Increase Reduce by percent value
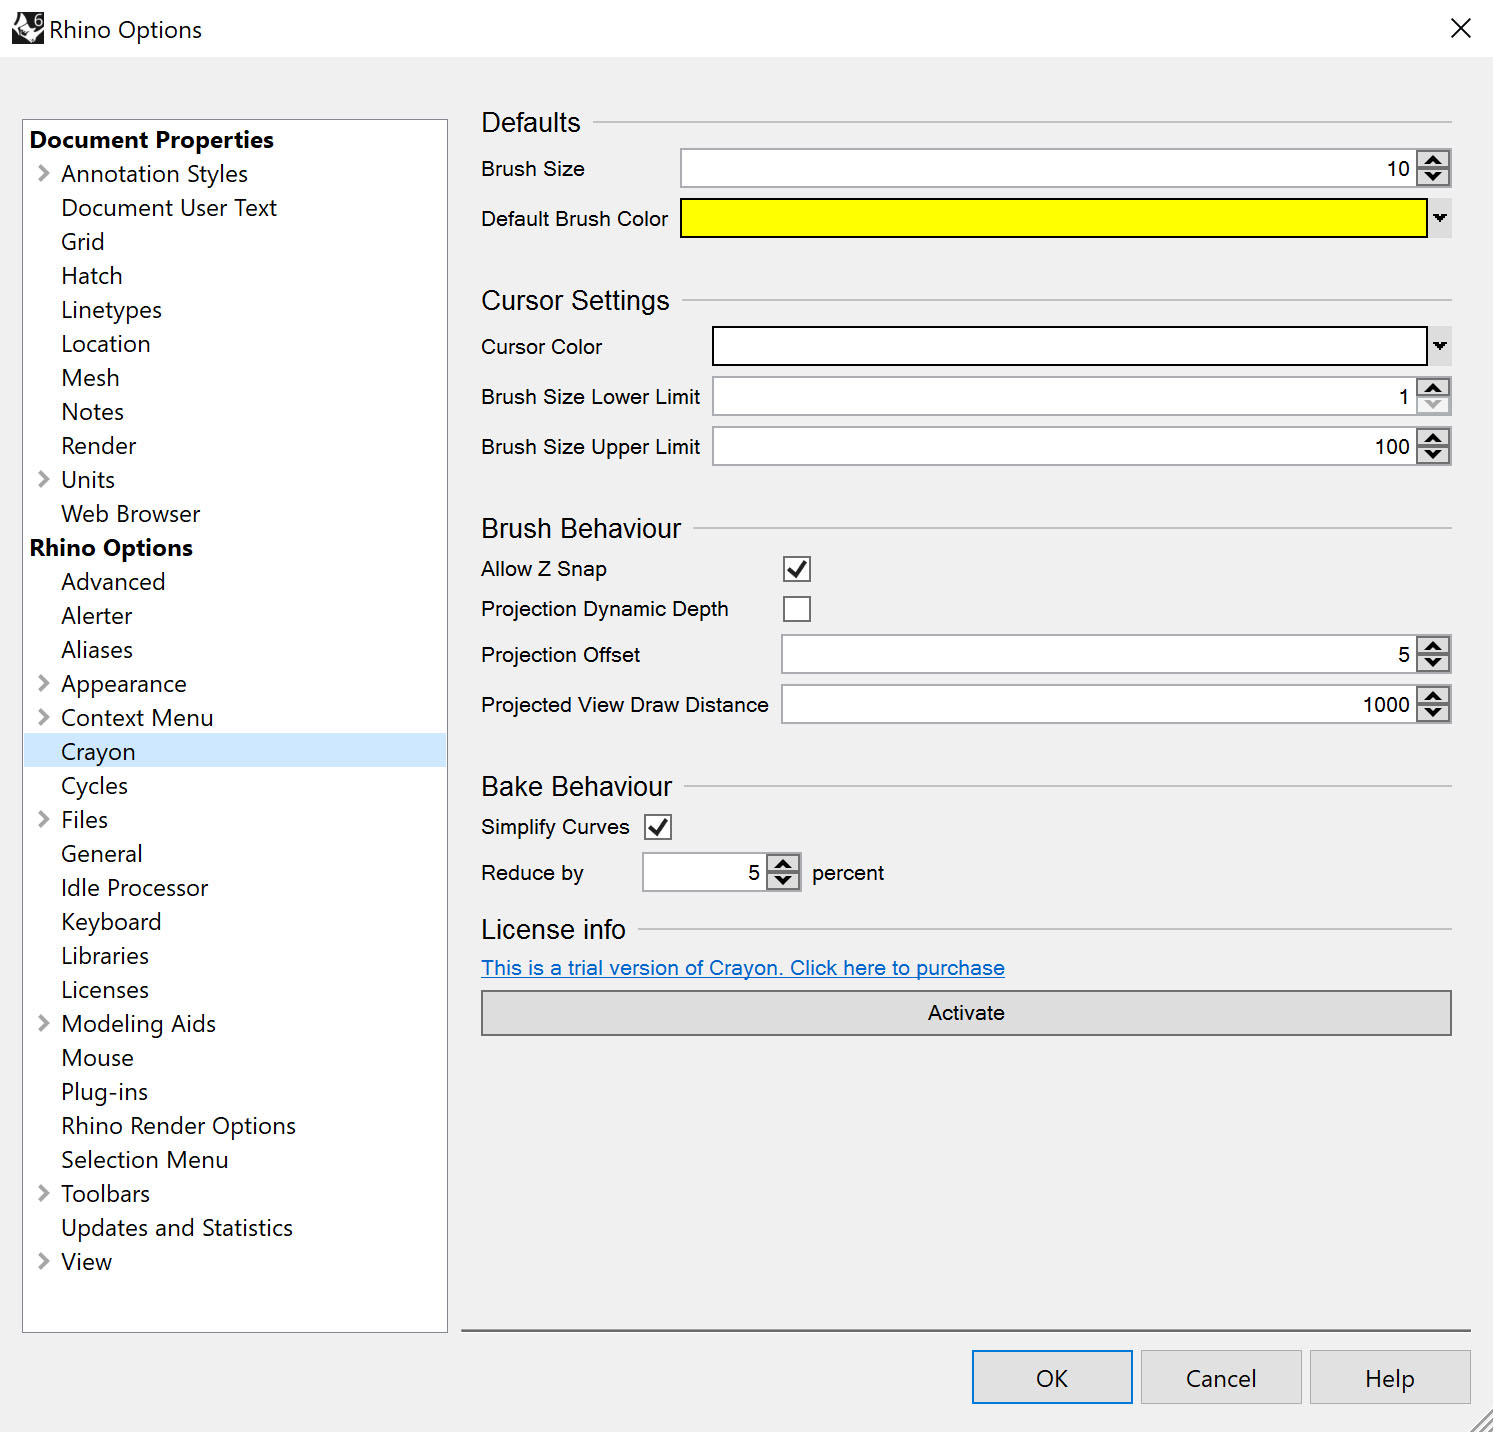The width and height of the screenshot is (1493, 1432). click(783, 864)
